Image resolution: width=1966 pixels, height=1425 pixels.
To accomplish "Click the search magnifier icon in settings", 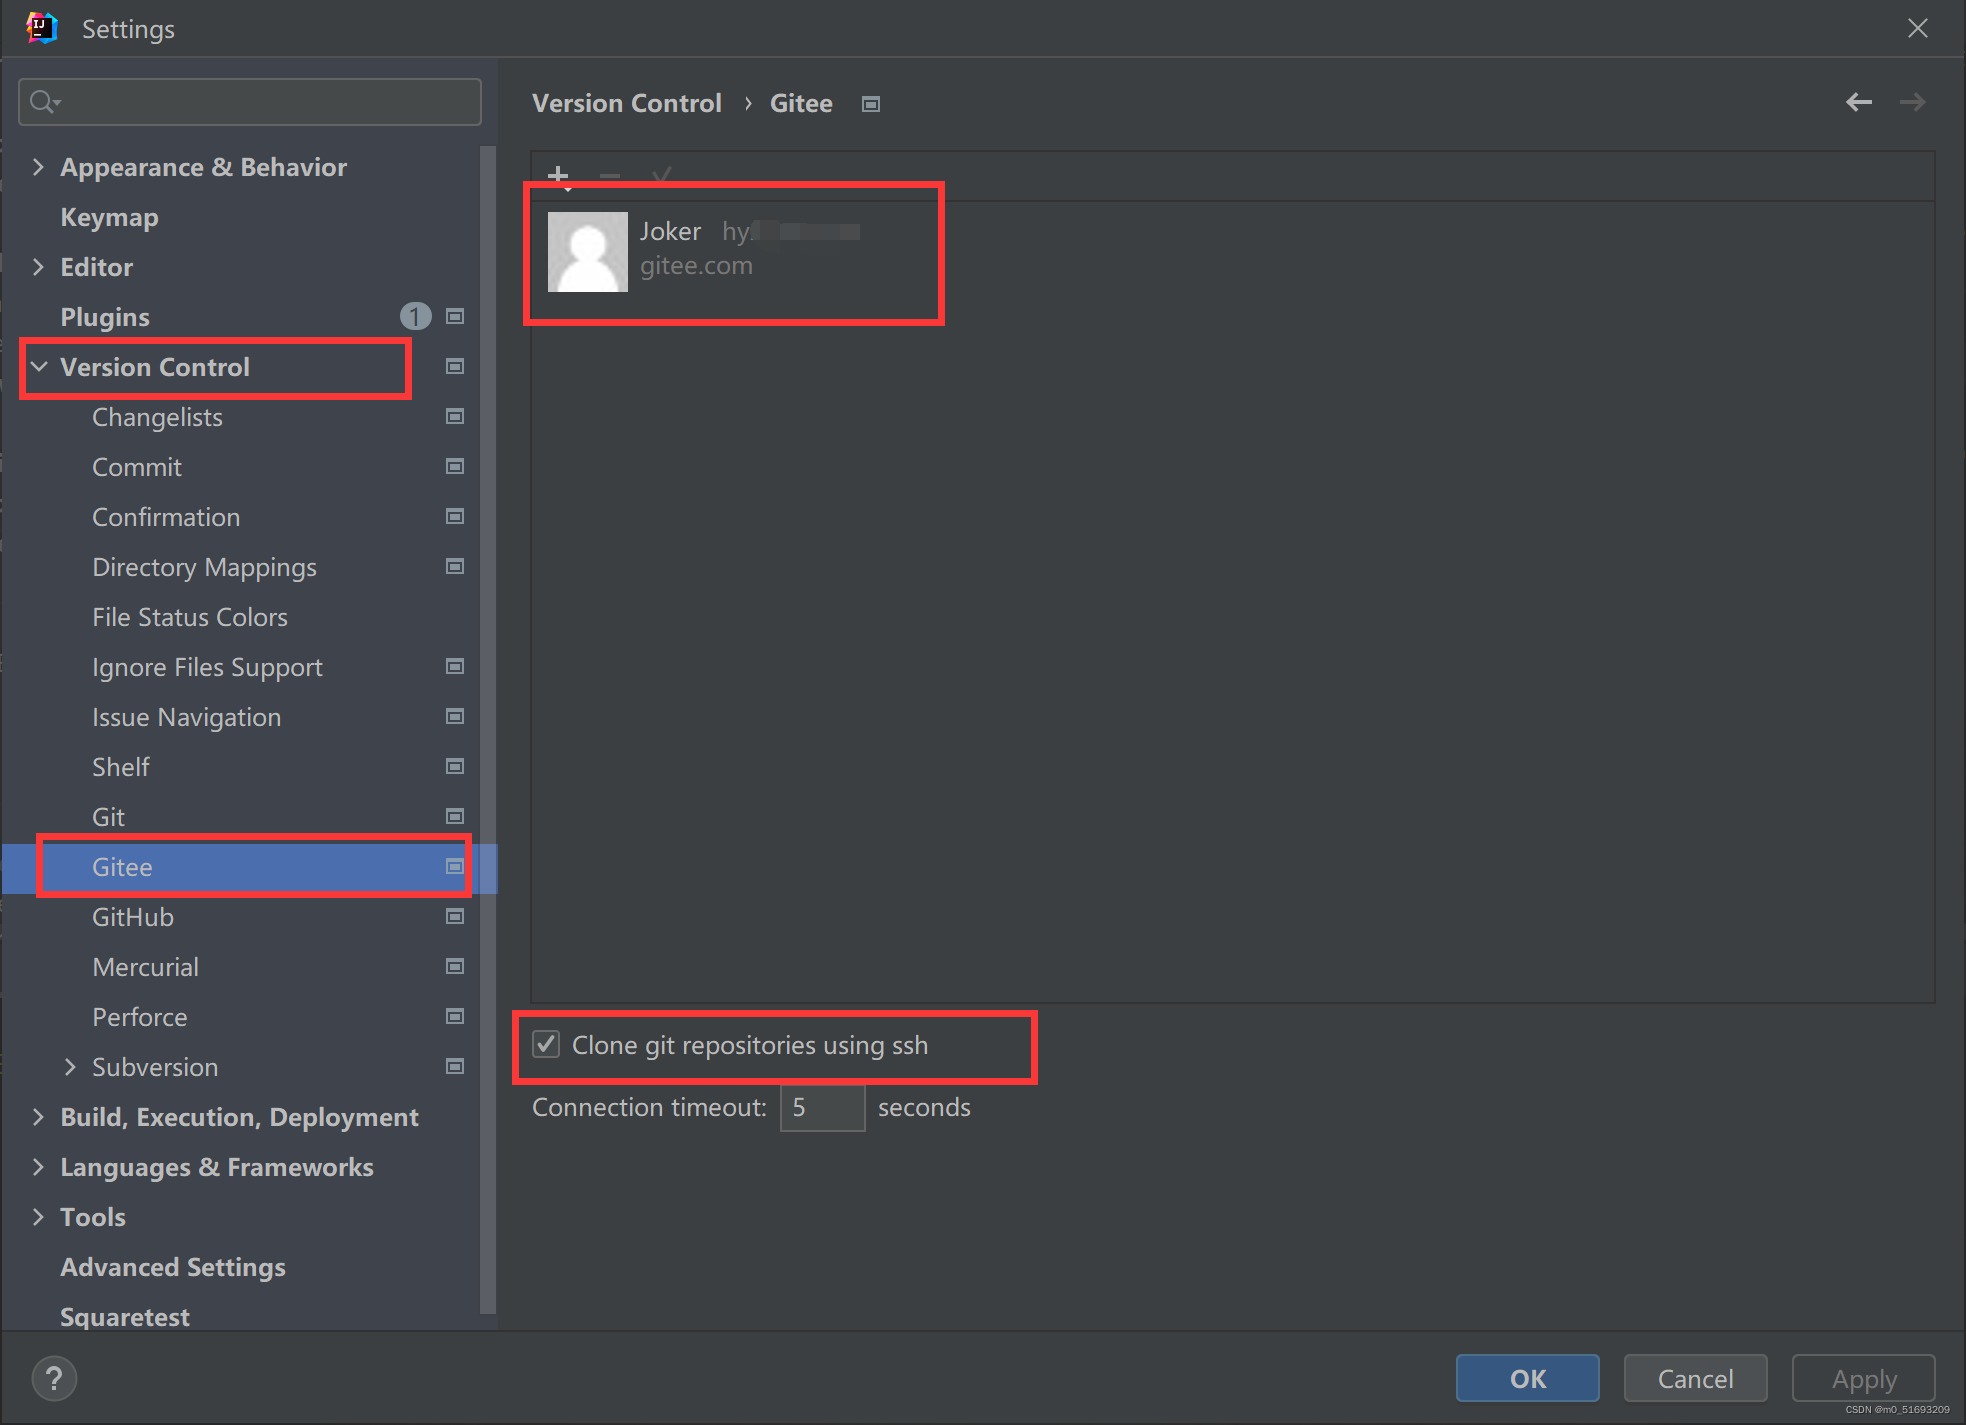I will click(43, 102).
